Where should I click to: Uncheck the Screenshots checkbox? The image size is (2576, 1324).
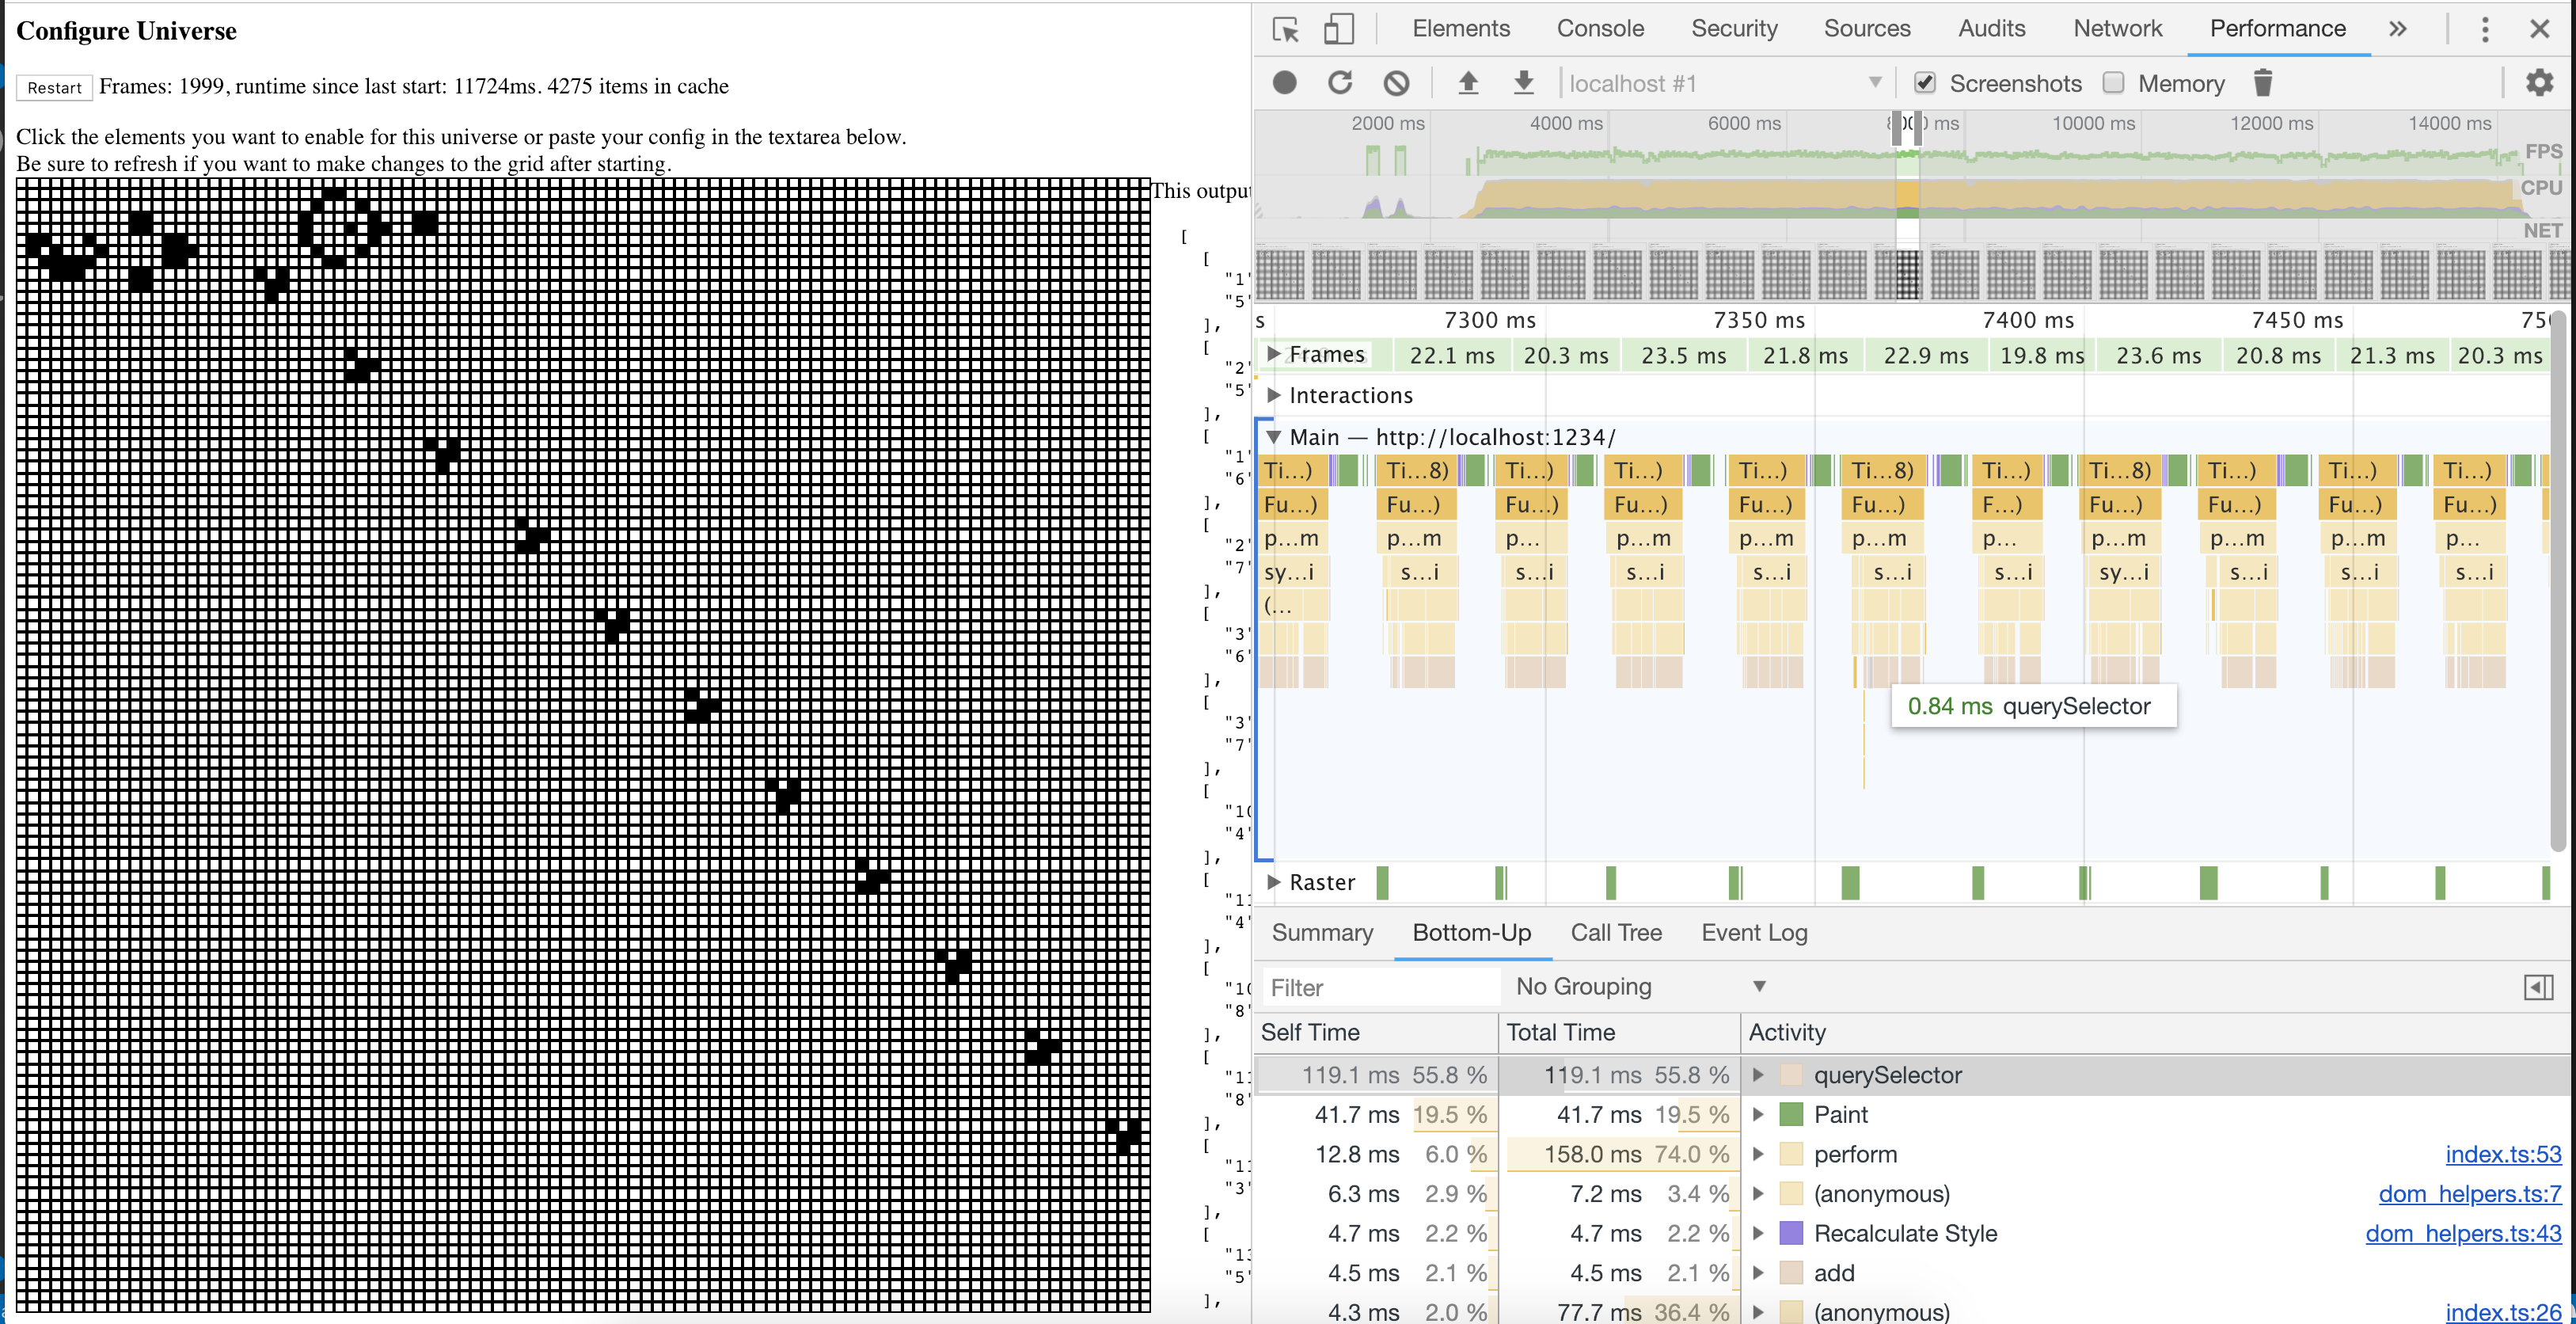pyautogui.click(x=1924, y=83)
